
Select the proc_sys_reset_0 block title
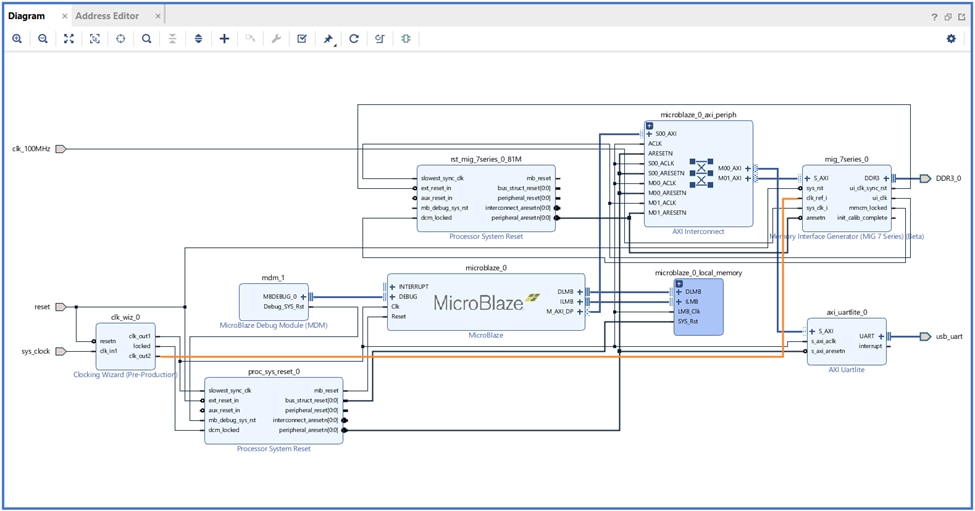coord(274,372)
